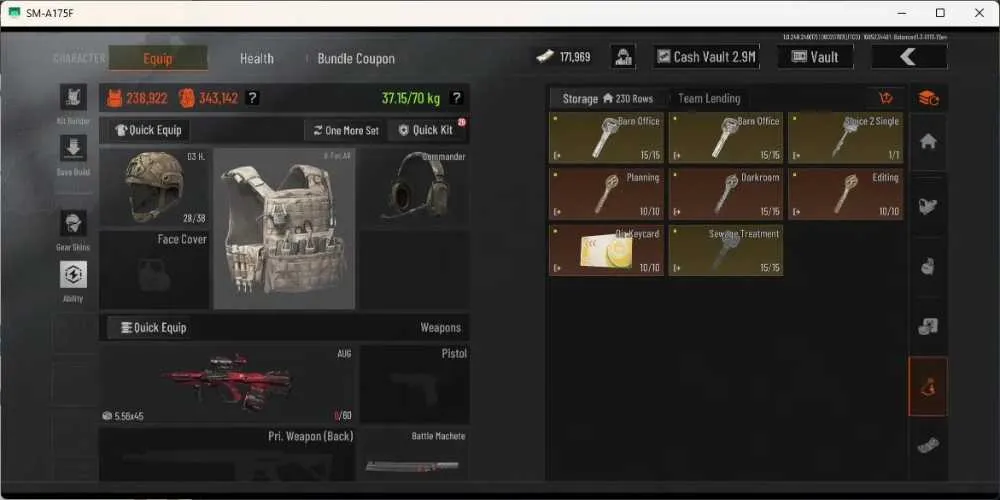Open the Bundle Coupon tab
The height and width of the screenshot is (500, 1000).
[x=356, y=58]
